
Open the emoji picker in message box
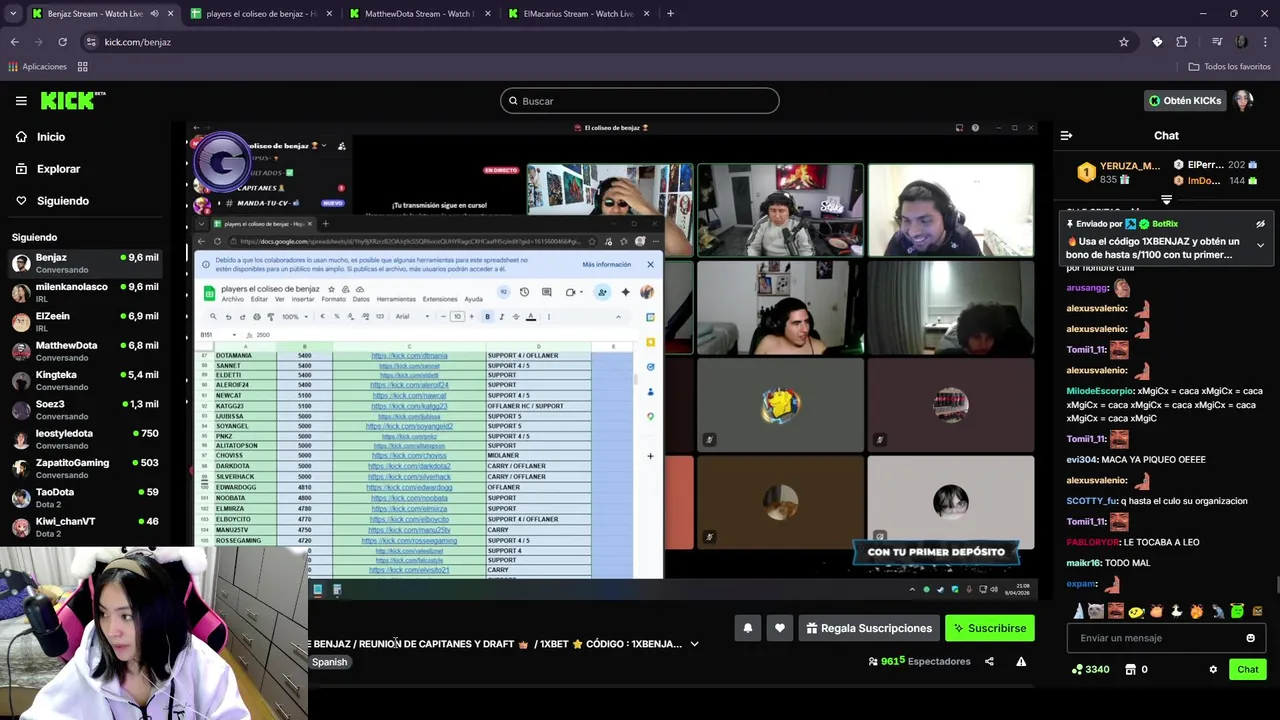point(1250,638)
